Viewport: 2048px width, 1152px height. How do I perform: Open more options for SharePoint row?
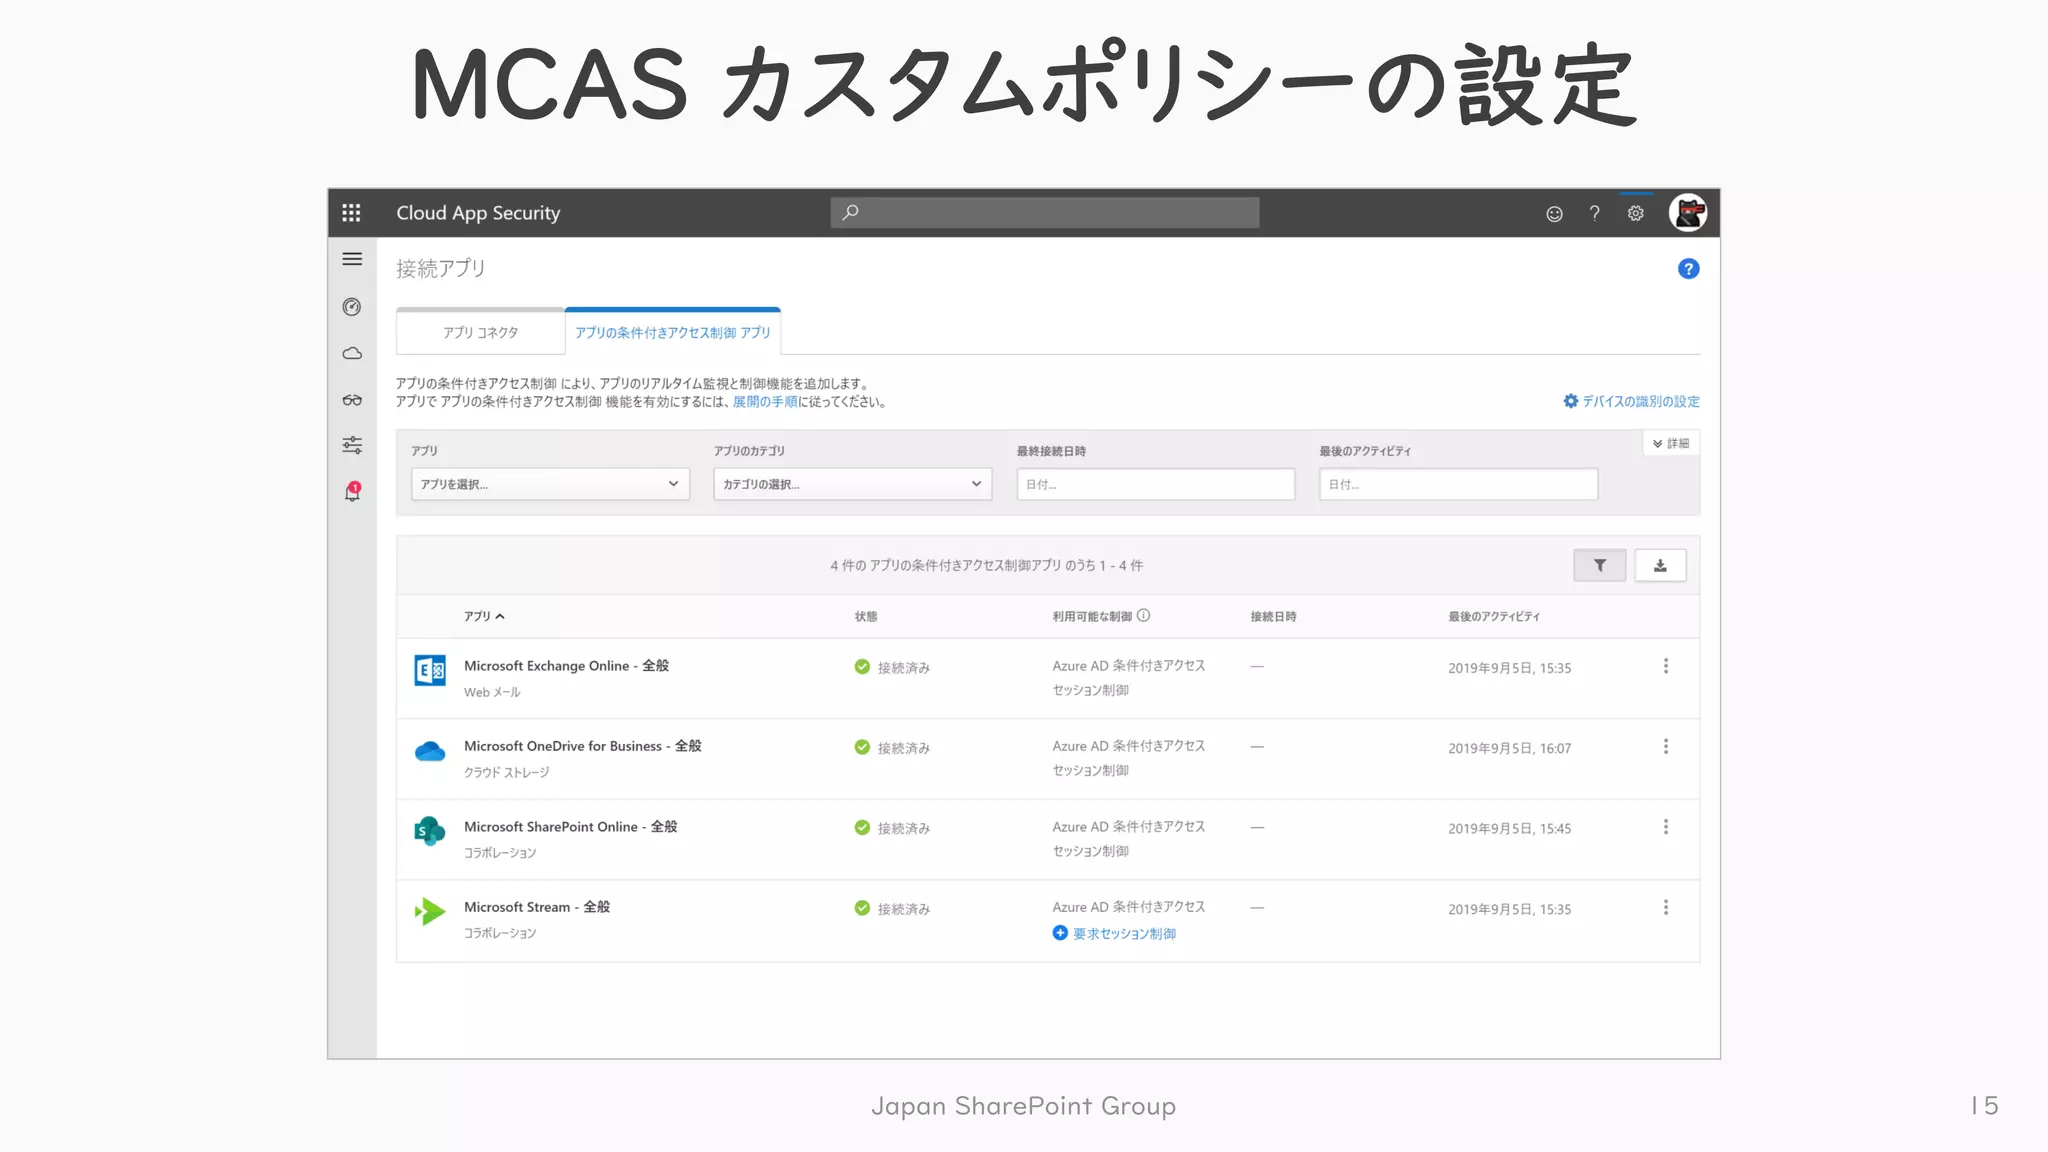1666,827
